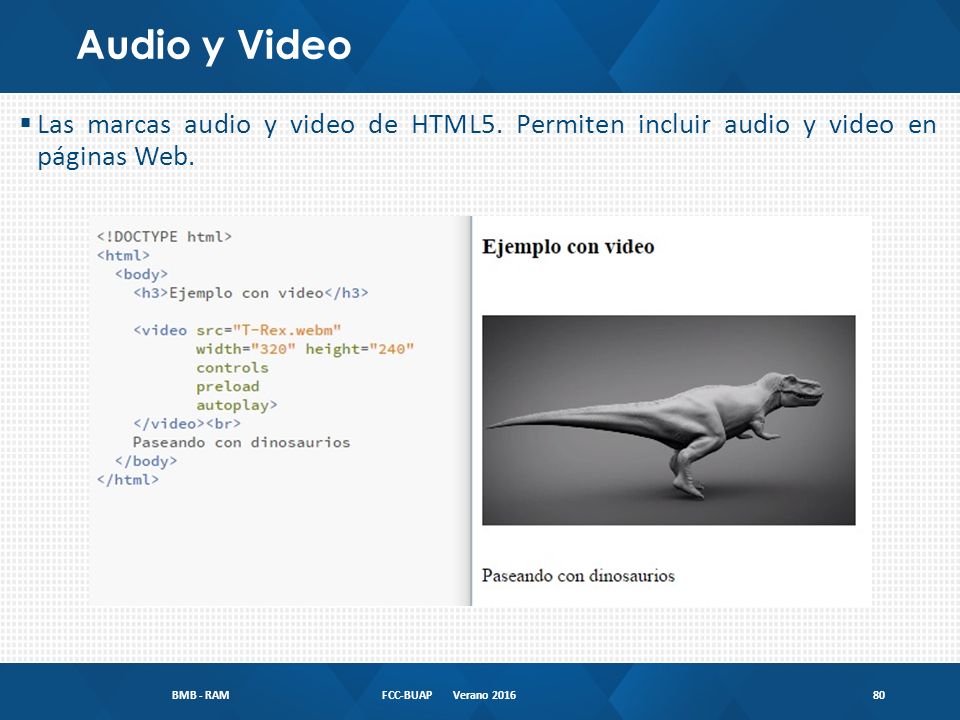This screenshot has width=960, height=720.
Task: Click the bullet paragraph about HTML5 marcas
Action: [487, 140]
